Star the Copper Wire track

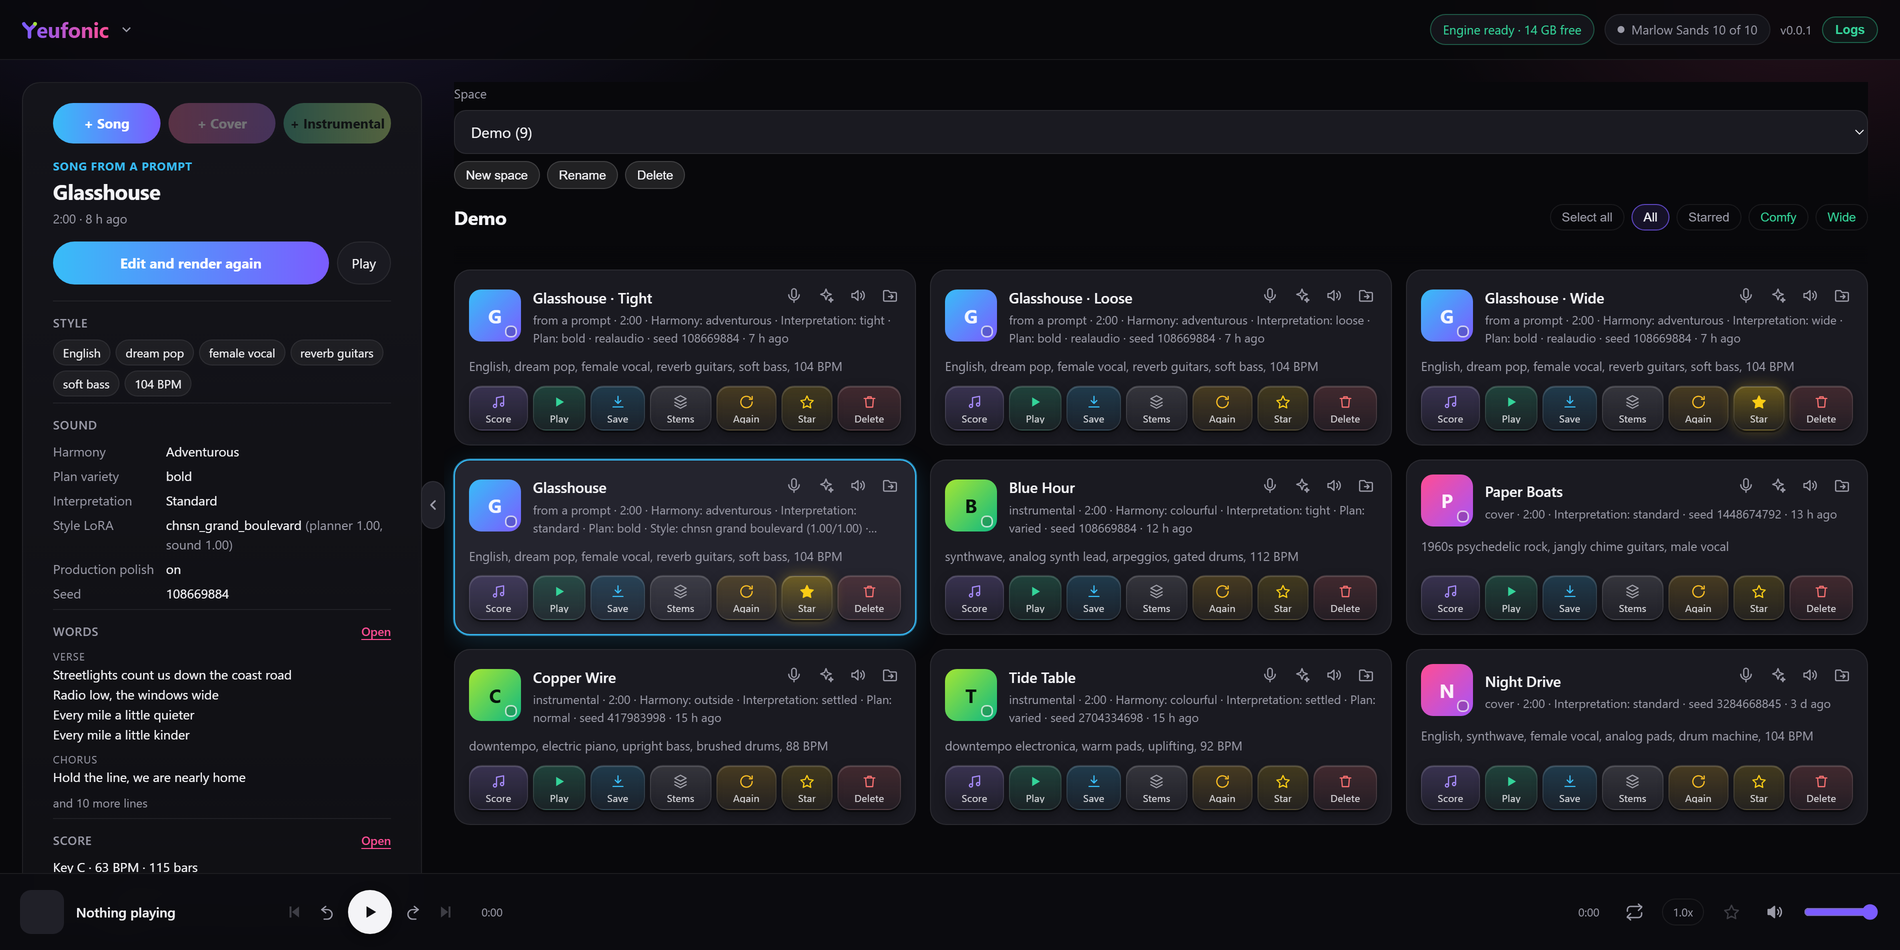(x=807, y=787)
